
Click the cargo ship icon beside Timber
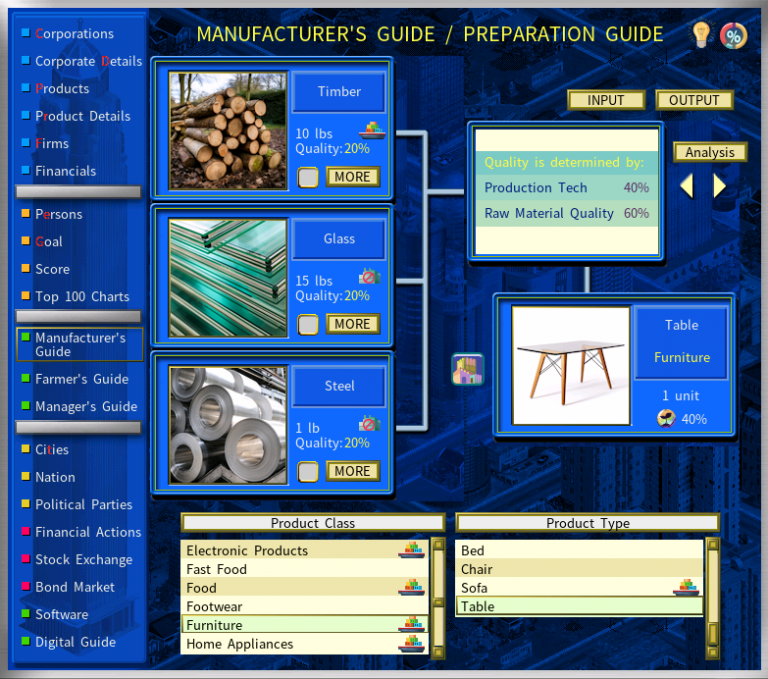(x=371, y=129)
